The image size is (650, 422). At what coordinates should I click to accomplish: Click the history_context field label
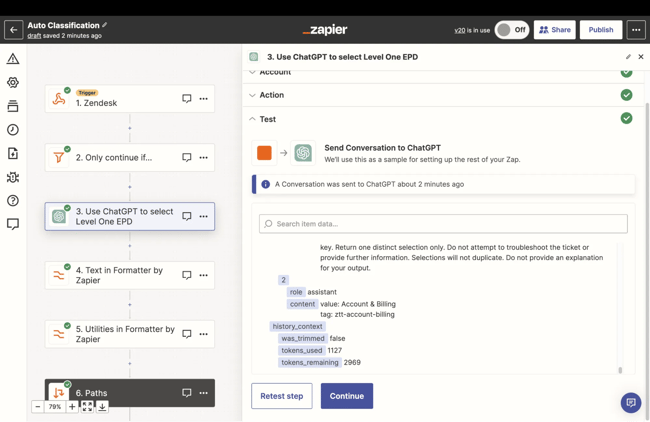click(x=297, y=326)
